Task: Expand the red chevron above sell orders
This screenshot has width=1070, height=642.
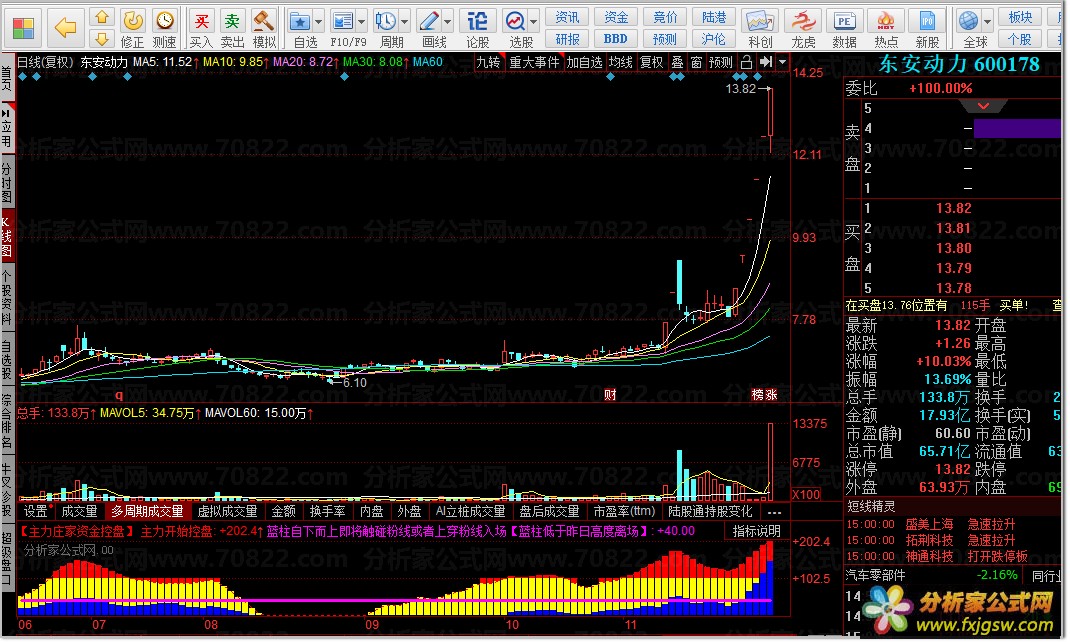Action: 983,106
